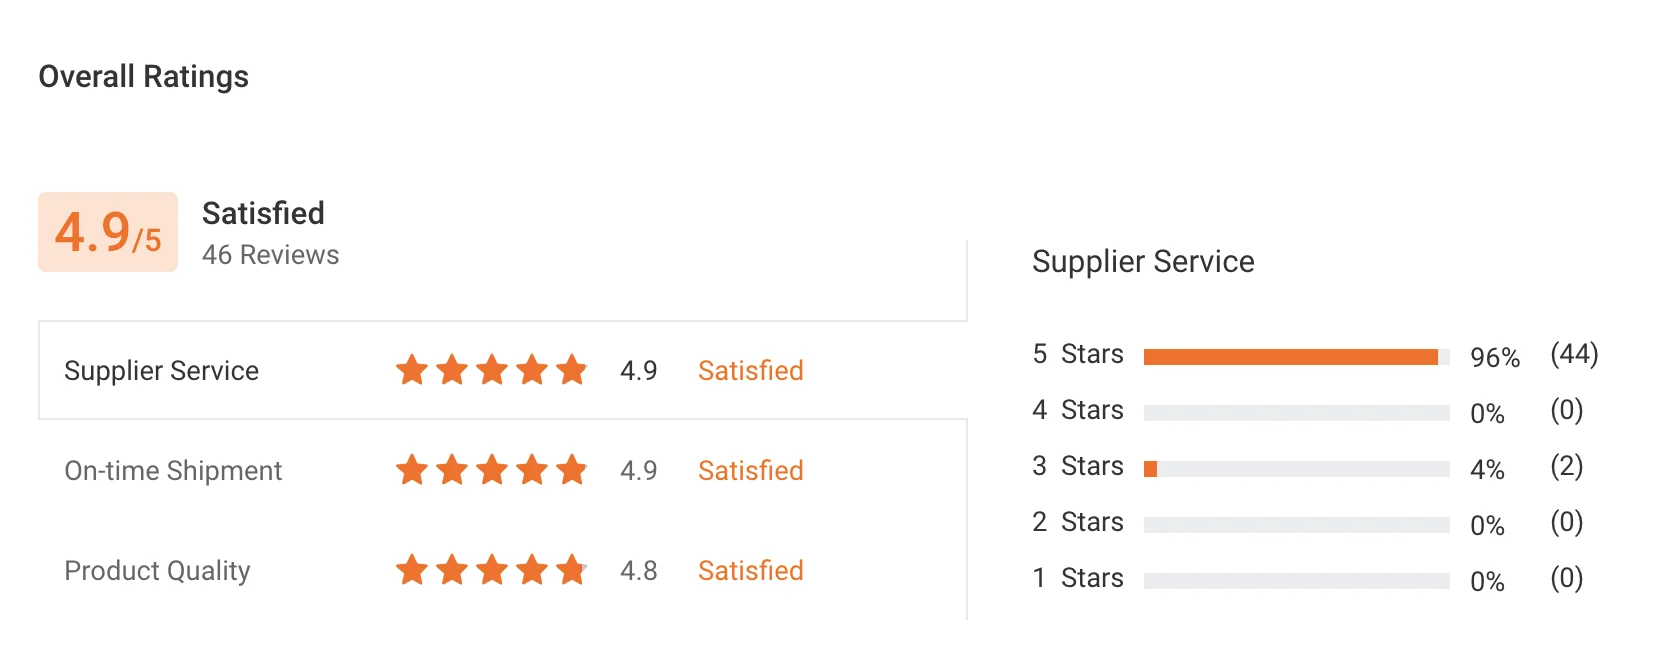Click Satisfied label beside Product Quality score
The width and height of the screenshot is (1670, 654).
point(750,571)
